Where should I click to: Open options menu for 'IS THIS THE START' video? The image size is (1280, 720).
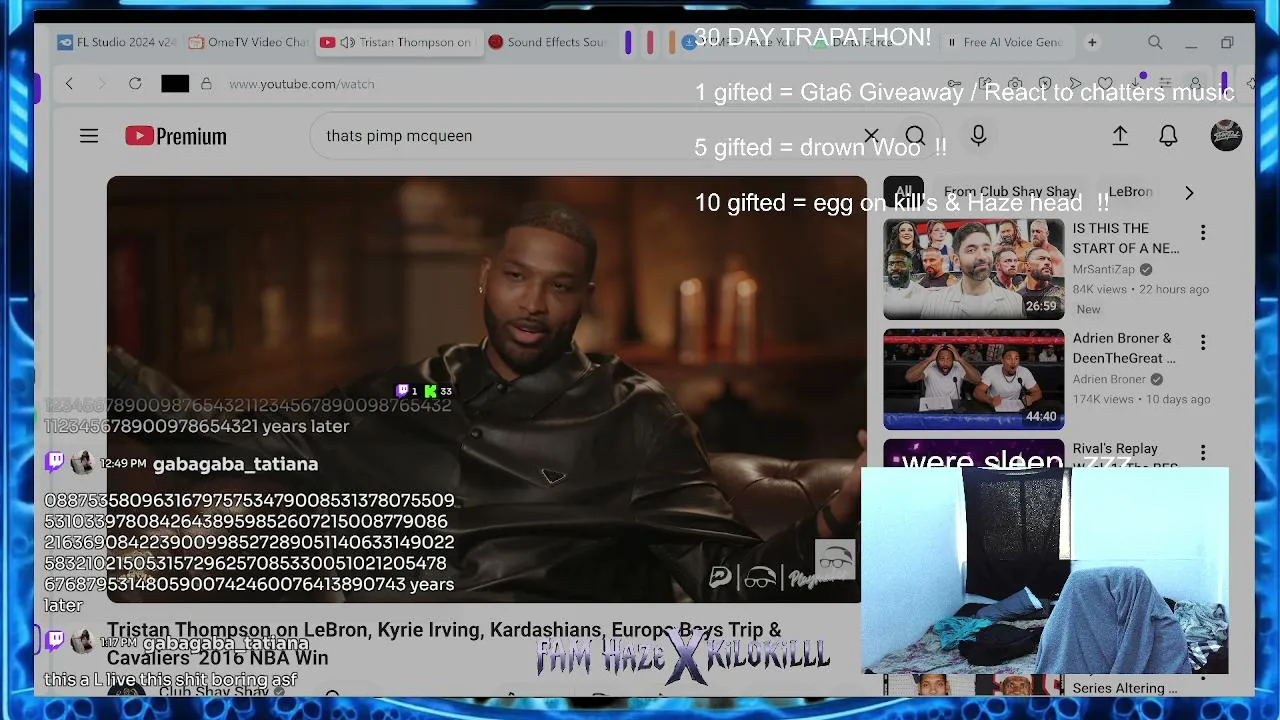1203,233
